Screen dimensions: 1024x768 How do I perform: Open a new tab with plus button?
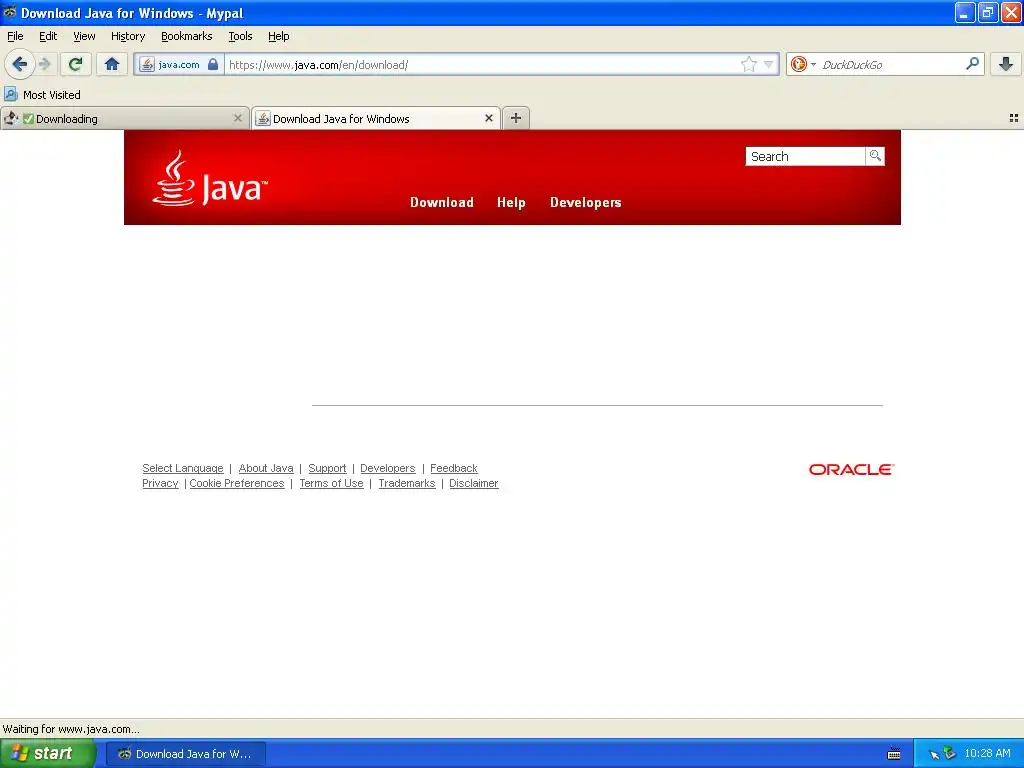pyautogui.click(x=516, y=118)
